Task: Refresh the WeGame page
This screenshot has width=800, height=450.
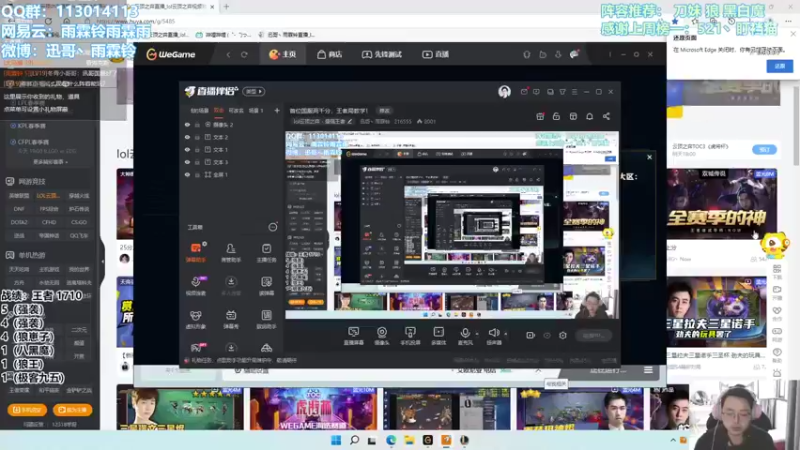Action: tap(244, 55)
